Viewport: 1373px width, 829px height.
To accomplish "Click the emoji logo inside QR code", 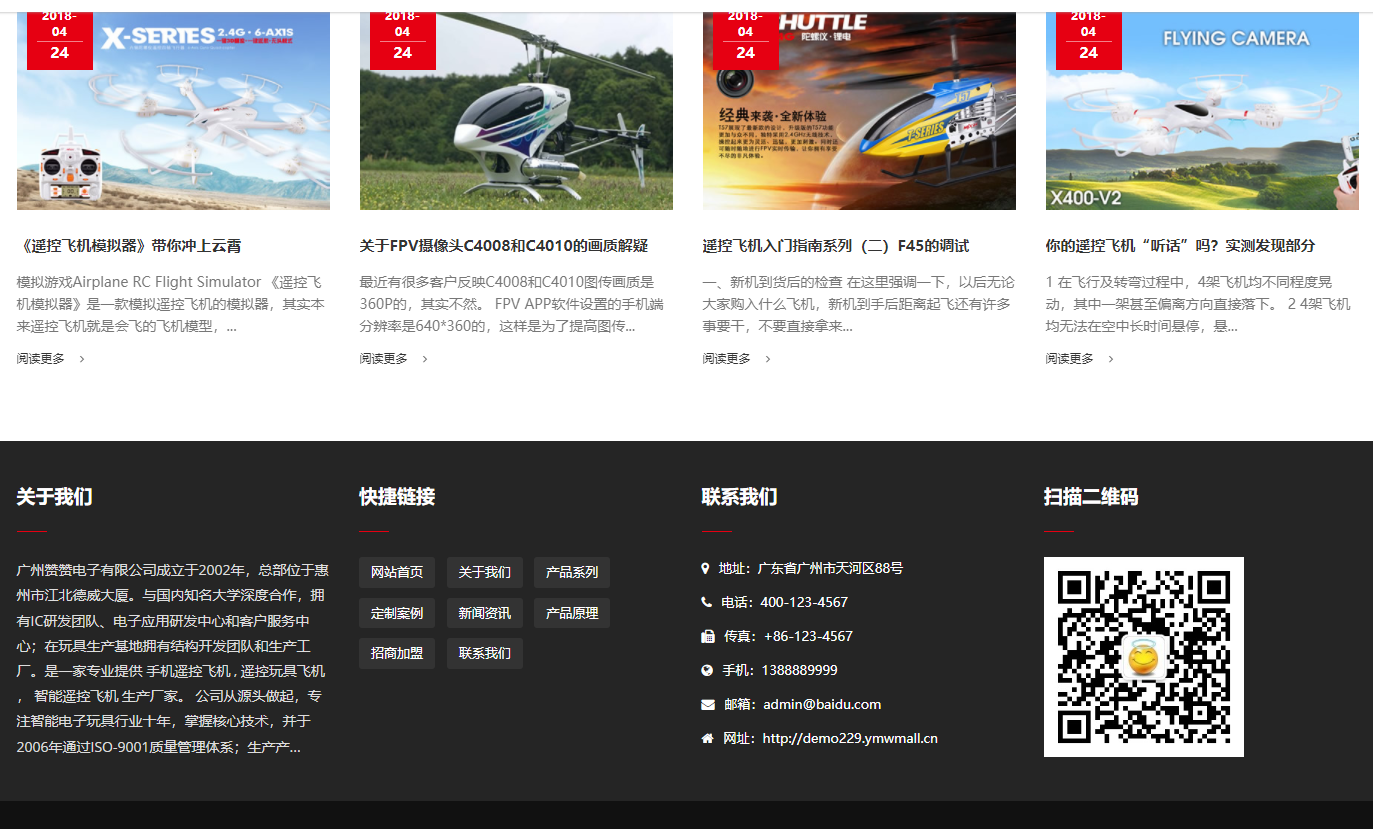I will point(1142,658).
